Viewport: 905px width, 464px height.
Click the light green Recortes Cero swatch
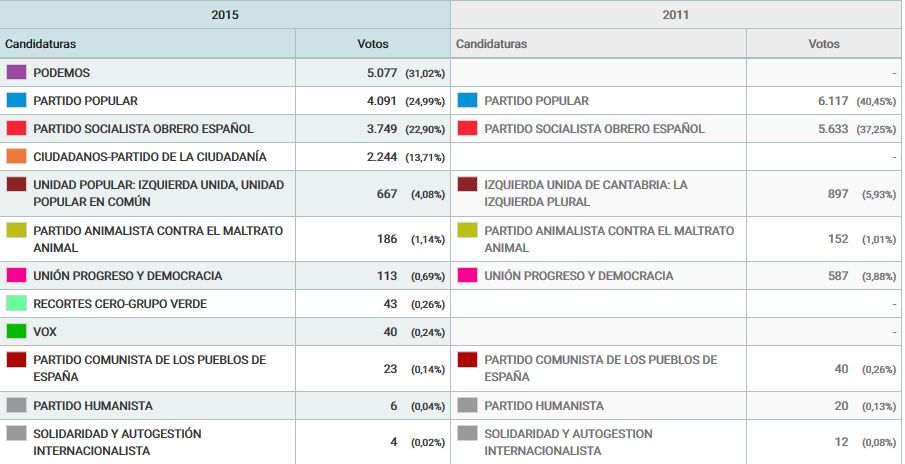(16, 304)
